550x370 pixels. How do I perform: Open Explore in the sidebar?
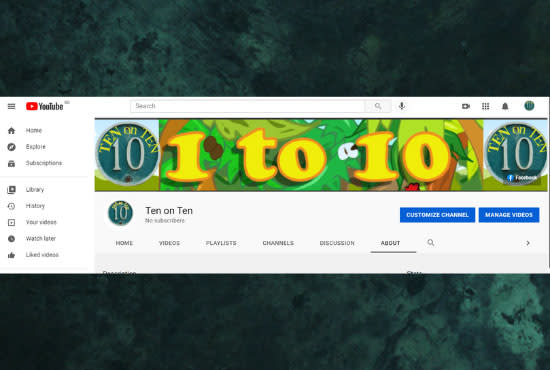point(36,147)
